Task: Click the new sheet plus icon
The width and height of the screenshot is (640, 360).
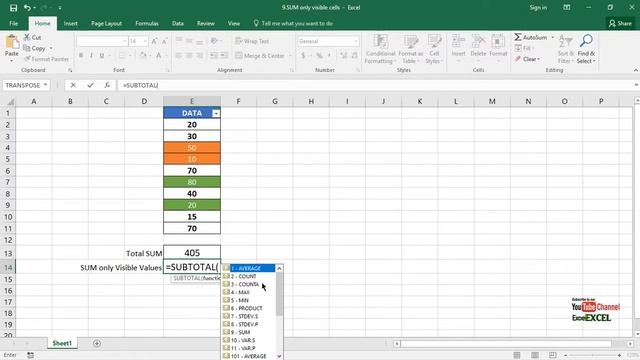Action: click(97, 343)
